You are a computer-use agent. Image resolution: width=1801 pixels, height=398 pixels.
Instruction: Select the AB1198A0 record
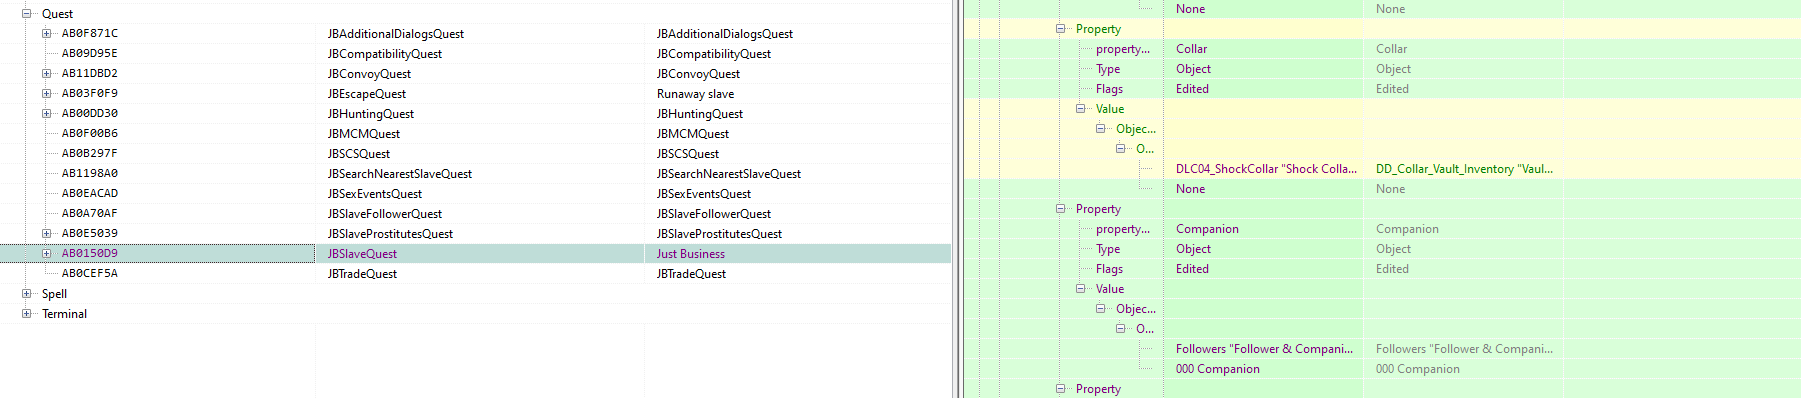point(90,174)
